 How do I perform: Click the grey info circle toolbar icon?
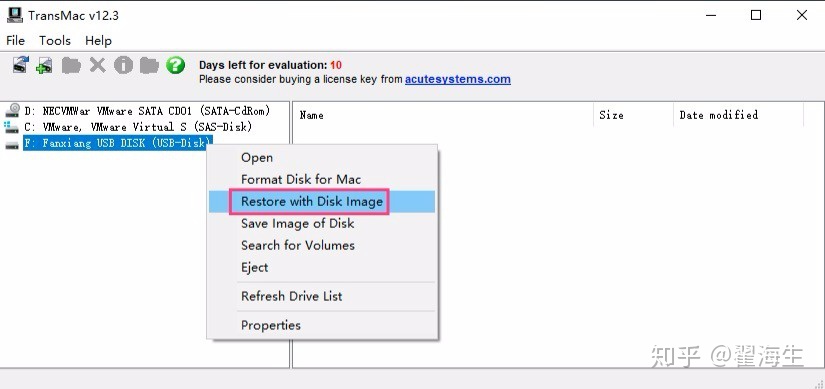click(123, 65)
